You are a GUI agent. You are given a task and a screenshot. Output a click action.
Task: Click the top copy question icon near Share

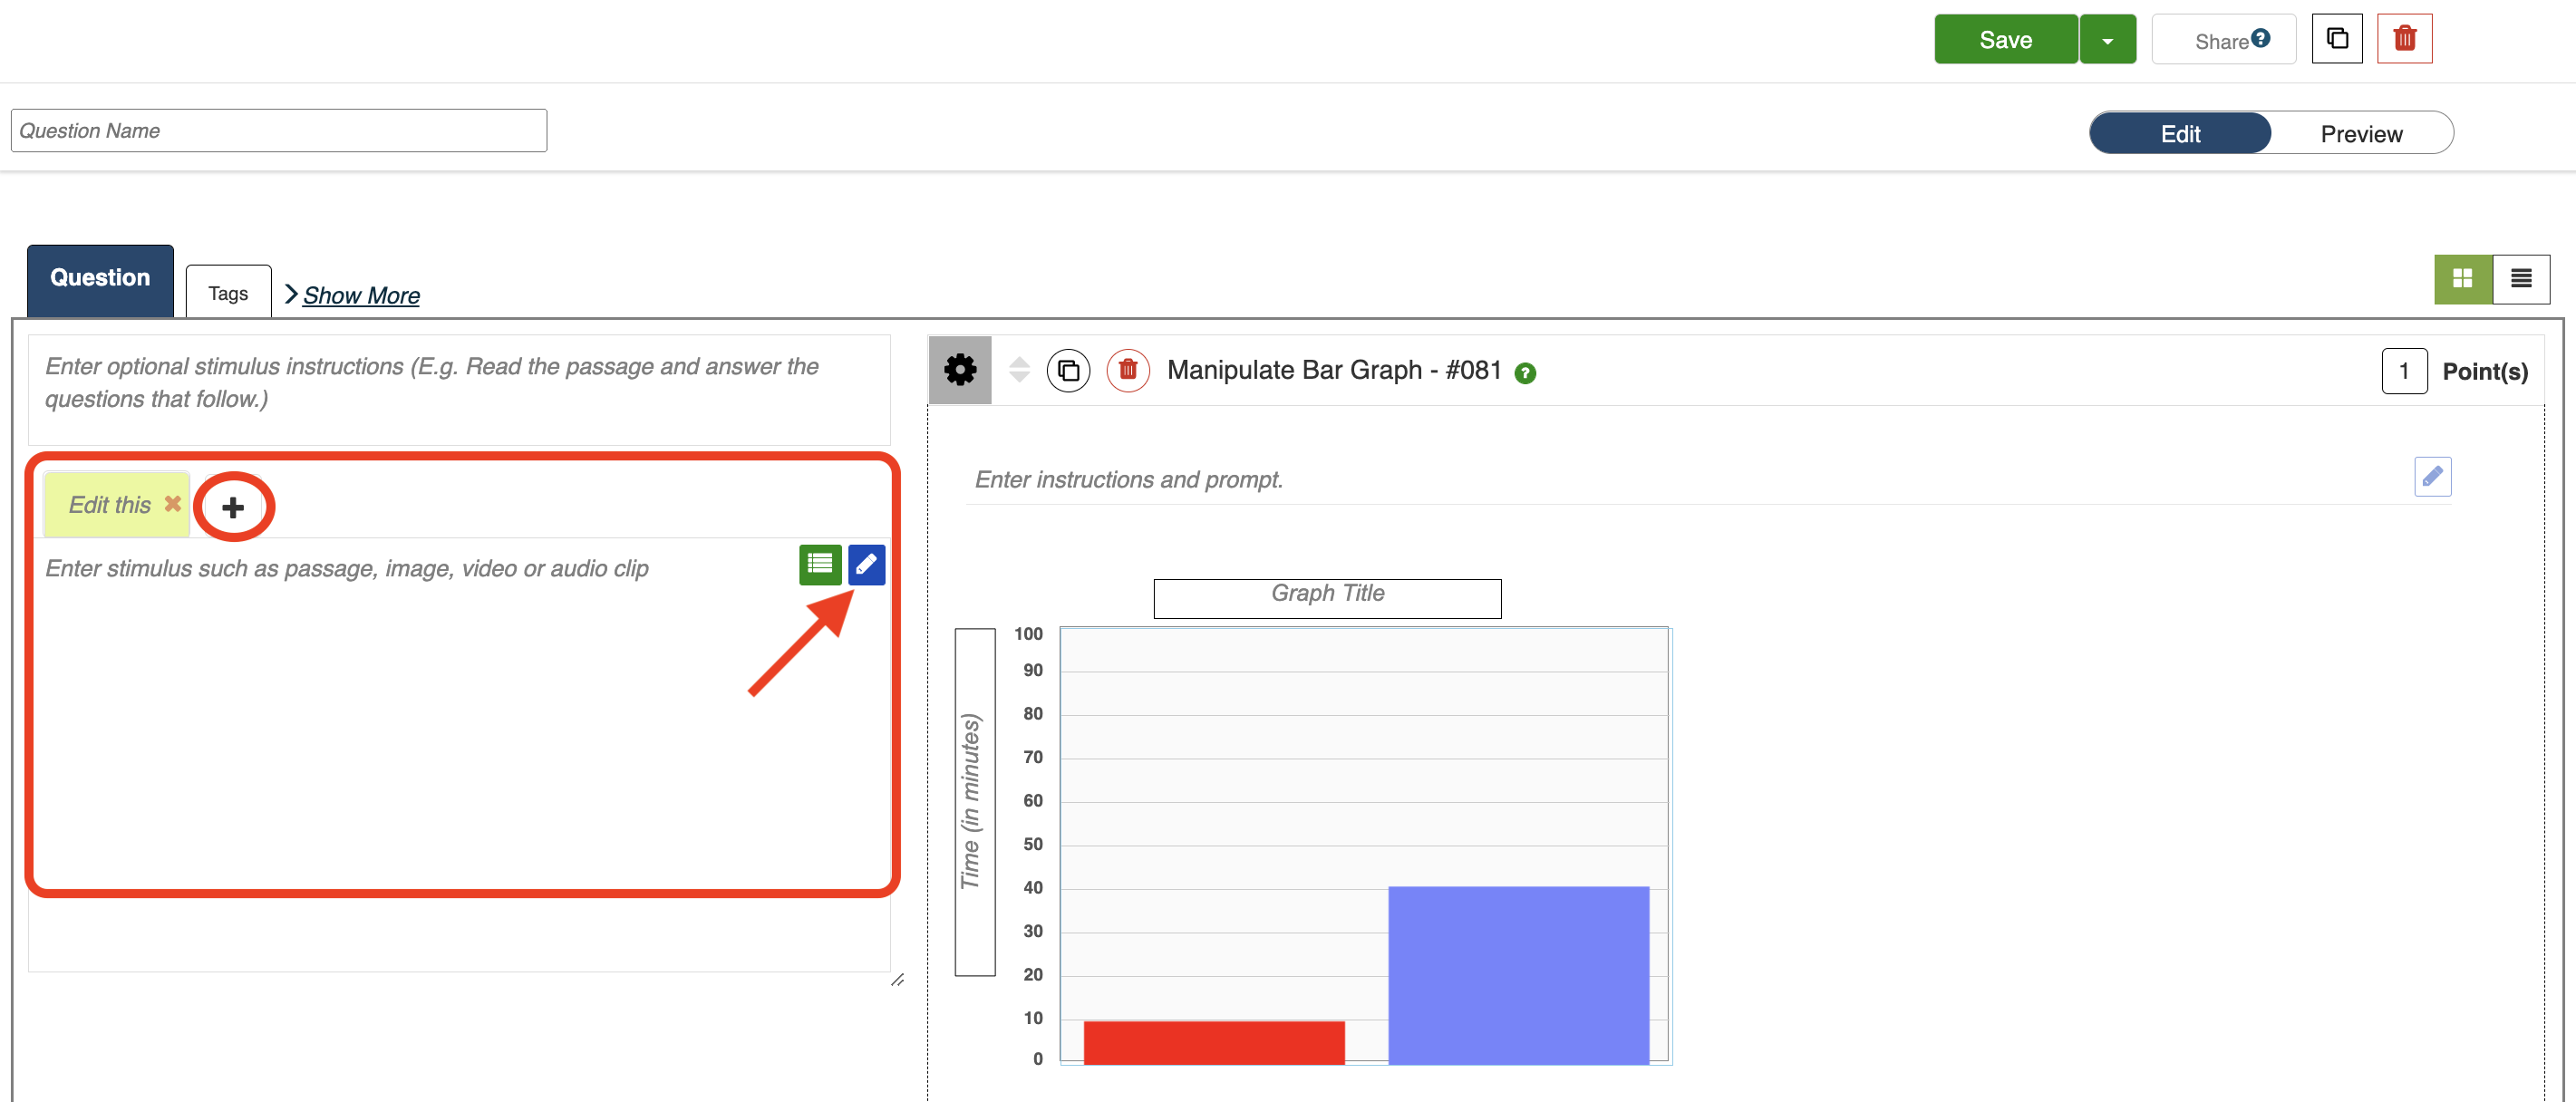click(2336, 39)
